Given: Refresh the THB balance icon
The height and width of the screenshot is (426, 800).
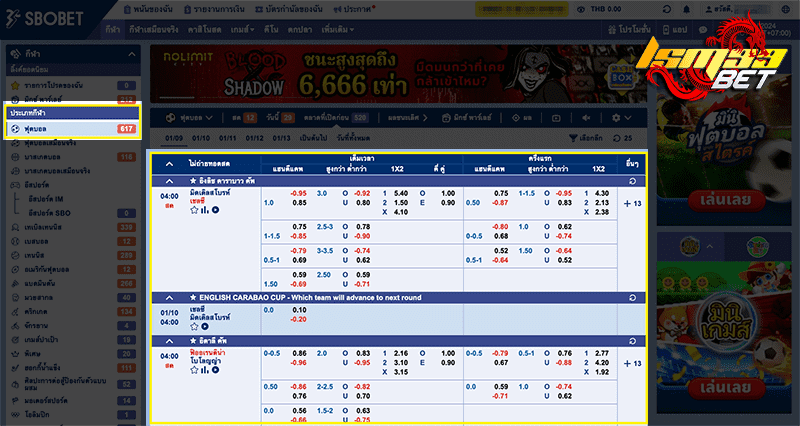Looking at the screenshot, I should (x=667, y=9).
